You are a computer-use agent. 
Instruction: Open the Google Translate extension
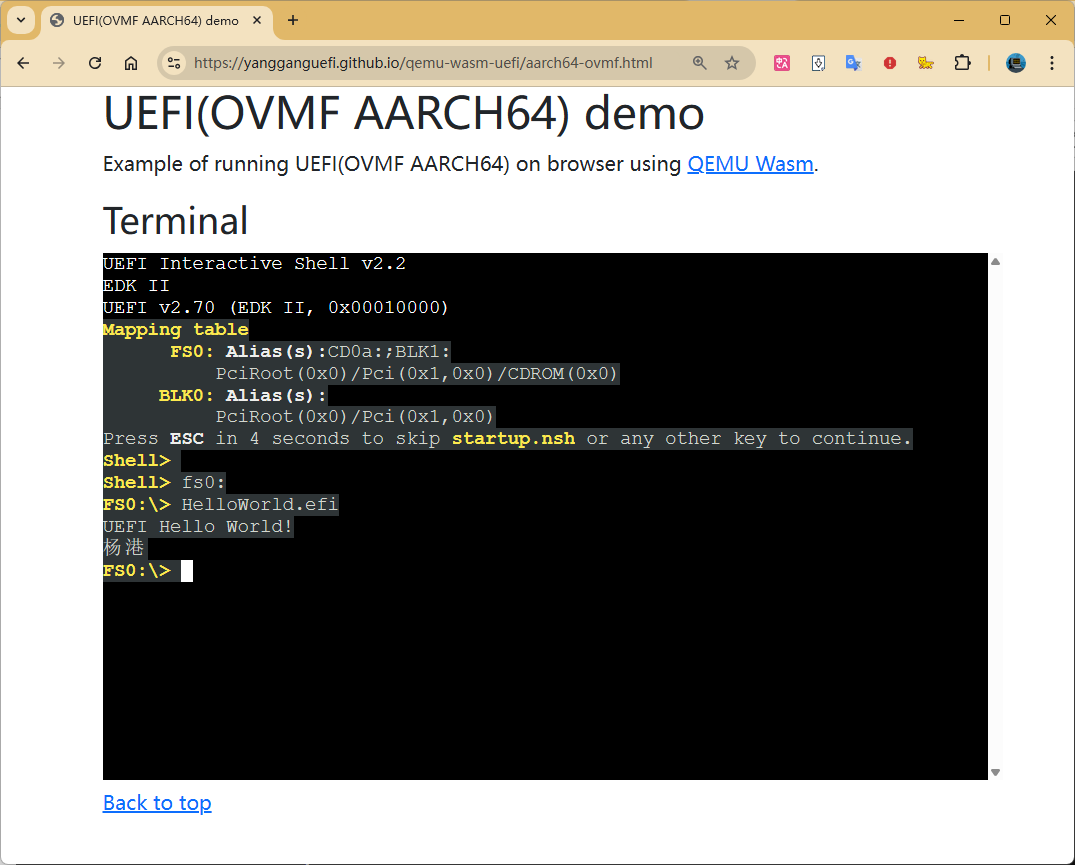click(854, 63)
